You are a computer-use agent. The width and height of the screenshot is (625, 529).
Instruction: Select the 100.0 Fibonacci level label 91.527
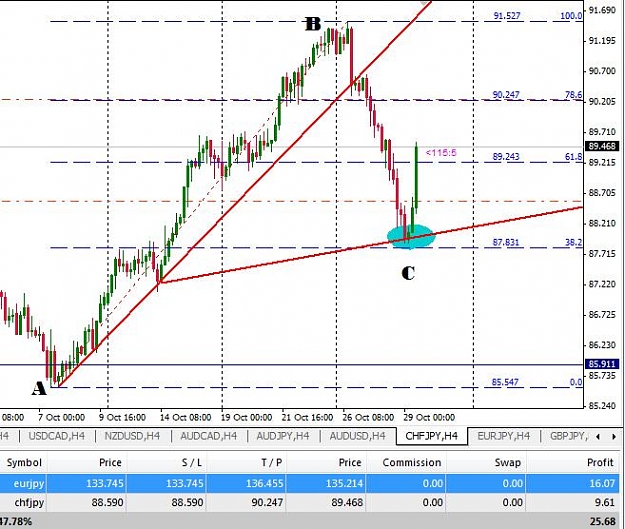(x=507, y=16)
